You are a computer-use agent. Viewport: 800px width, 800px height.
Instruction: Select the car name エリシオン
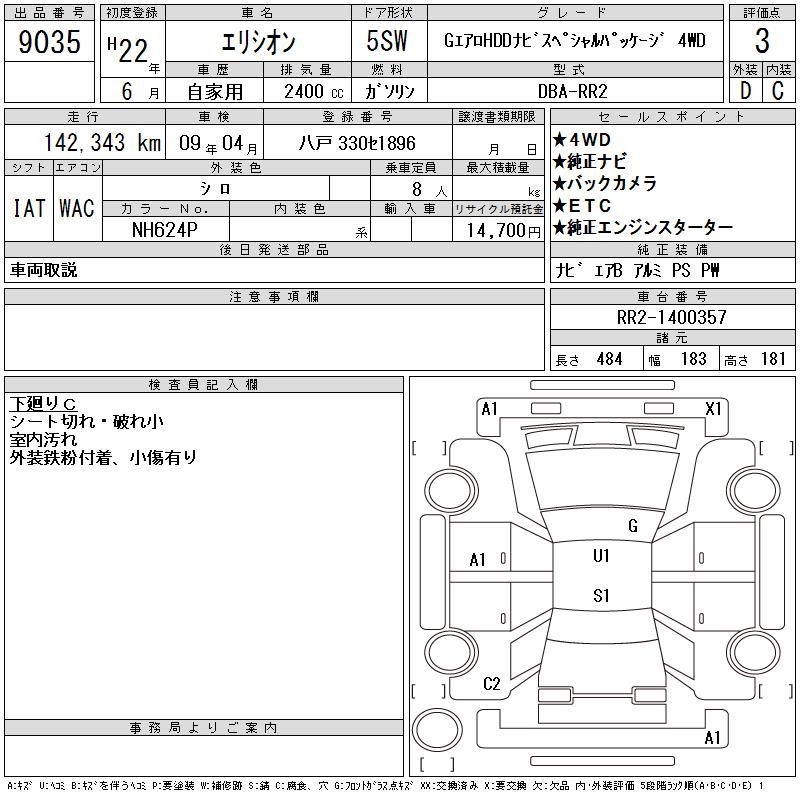click(x=258, y=41)
